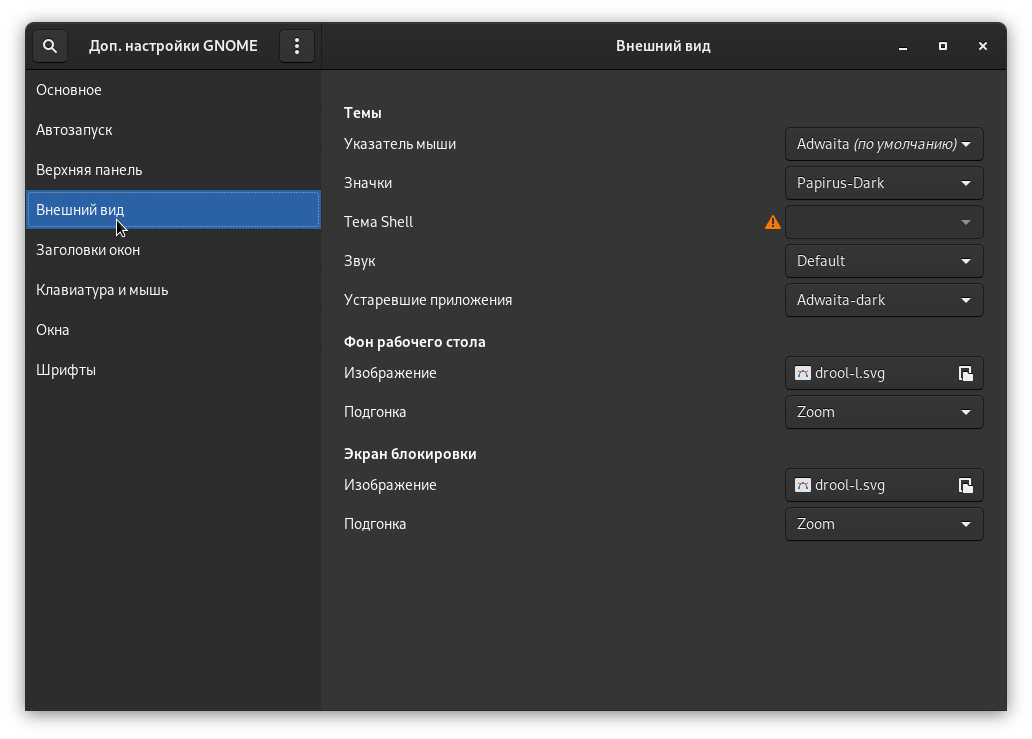Click the desktop background file chooser icon
This screenshot has height=739, width=1032.
pos(965,373)
